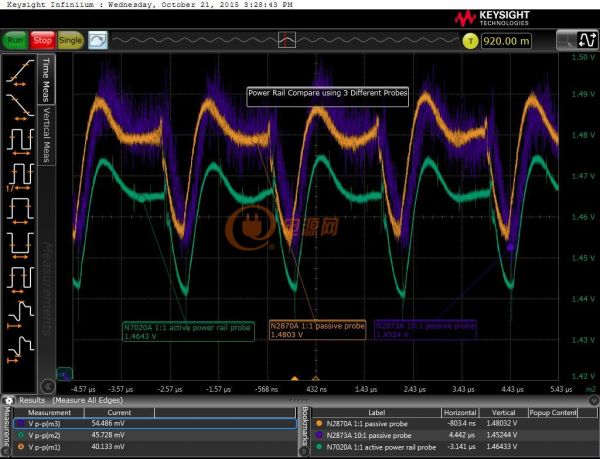Select the bottom step delay measurement icon
The width and height of the screenshot is (600, 459).
click(20, 349)
